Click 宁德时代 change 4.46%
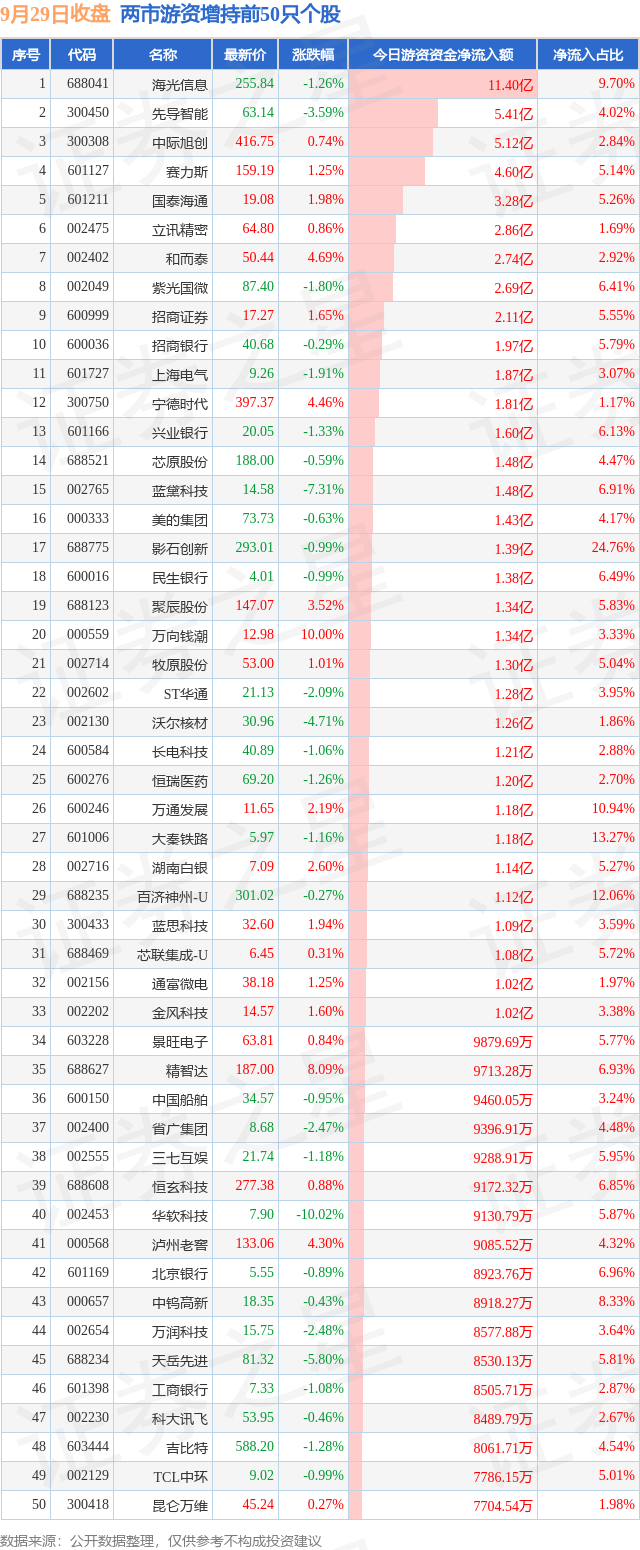 click(x=326, y=403)
